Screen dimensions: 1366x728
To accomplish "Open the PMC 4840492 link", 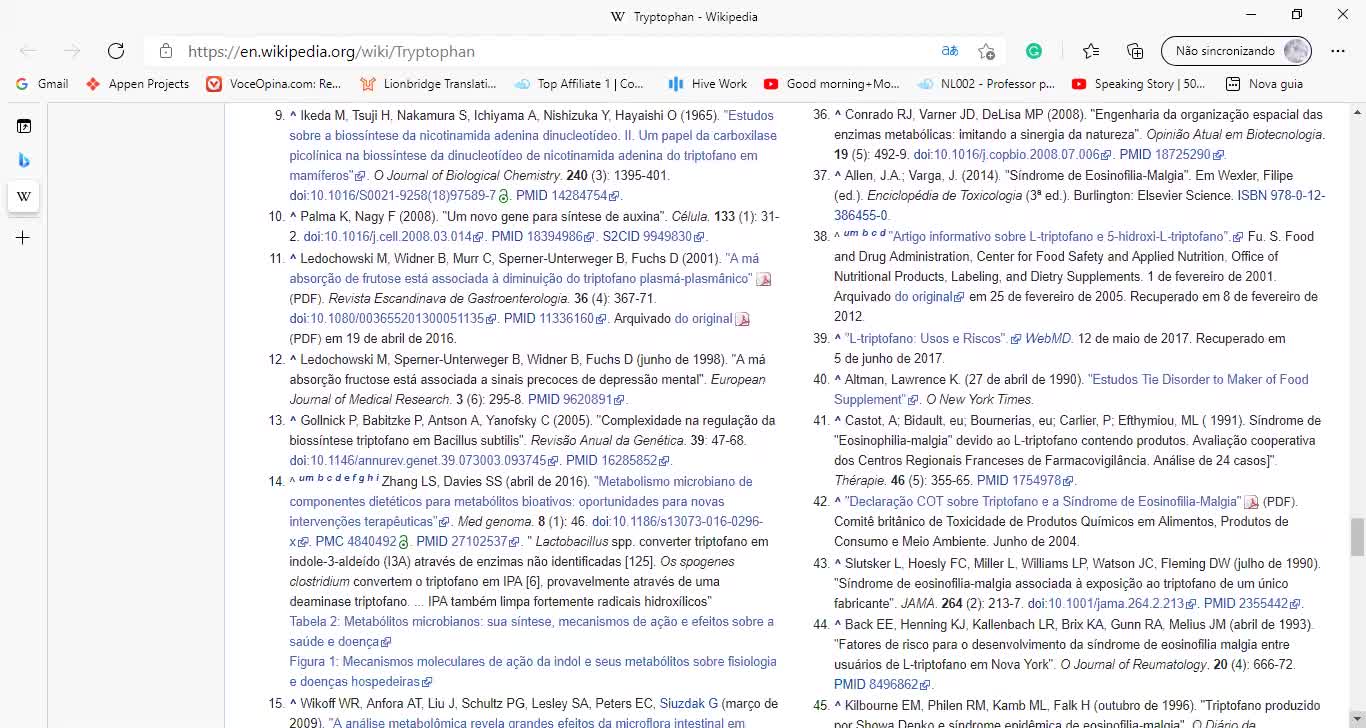I will [363, 542].
